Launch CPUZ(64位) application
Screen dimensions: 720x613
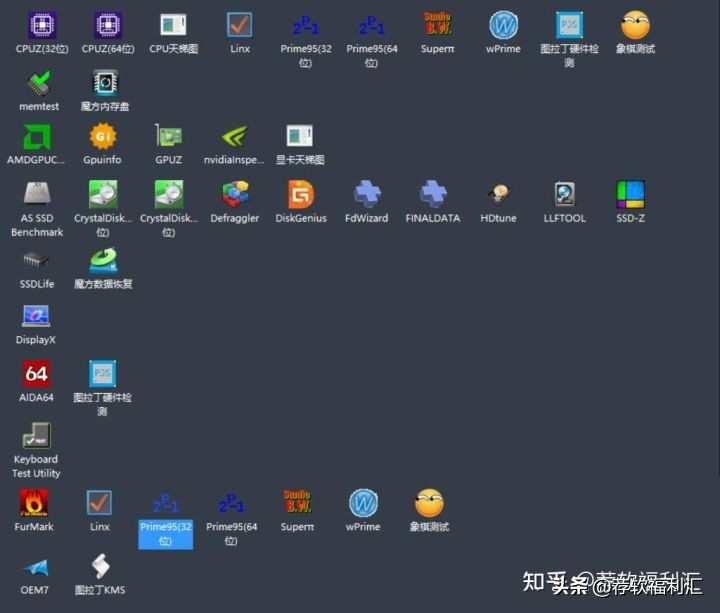(107, 26)
